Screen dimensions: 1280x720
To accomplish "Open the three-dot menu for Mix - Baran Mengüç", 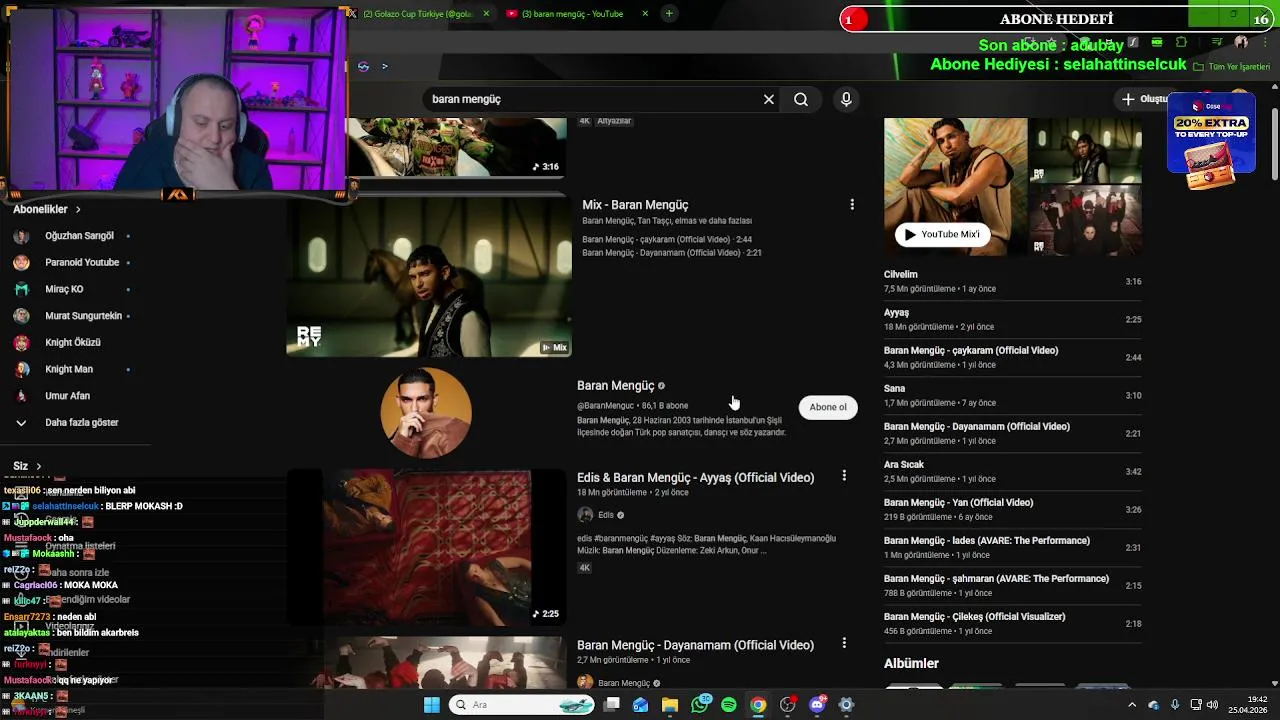I will point(852,204).
